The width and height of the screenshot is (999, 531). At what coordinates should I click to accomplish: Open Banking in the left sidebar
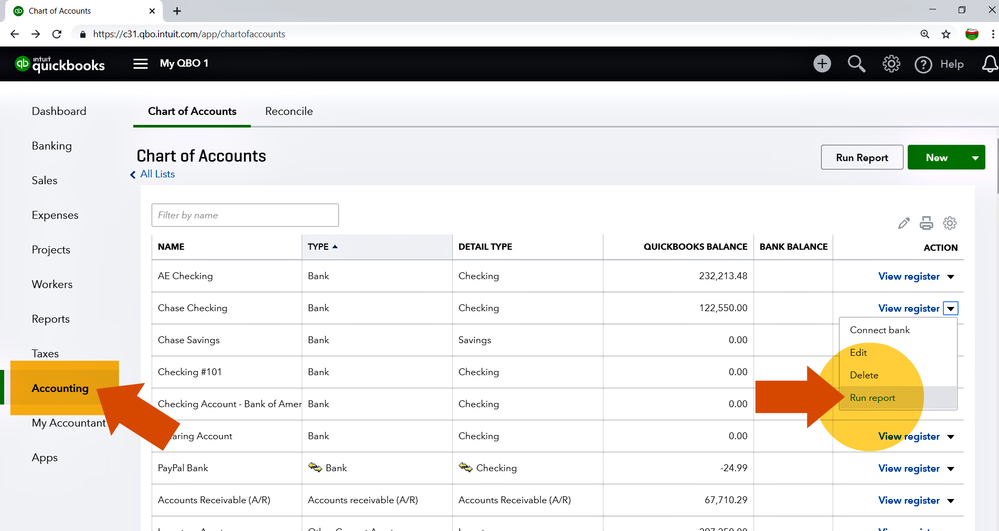[52, 146]
